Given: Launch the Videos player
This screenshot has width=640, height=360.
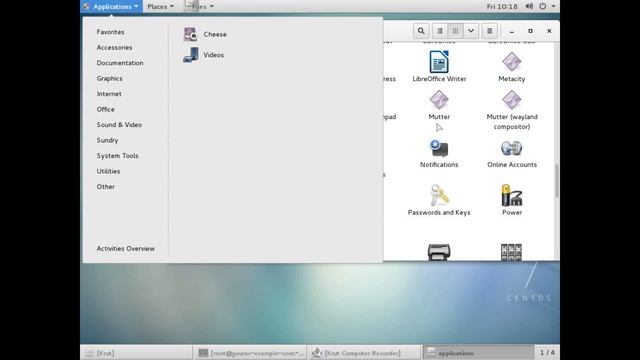Looking at the screenshot, I should pyautogui.click(x=203, y=55).
